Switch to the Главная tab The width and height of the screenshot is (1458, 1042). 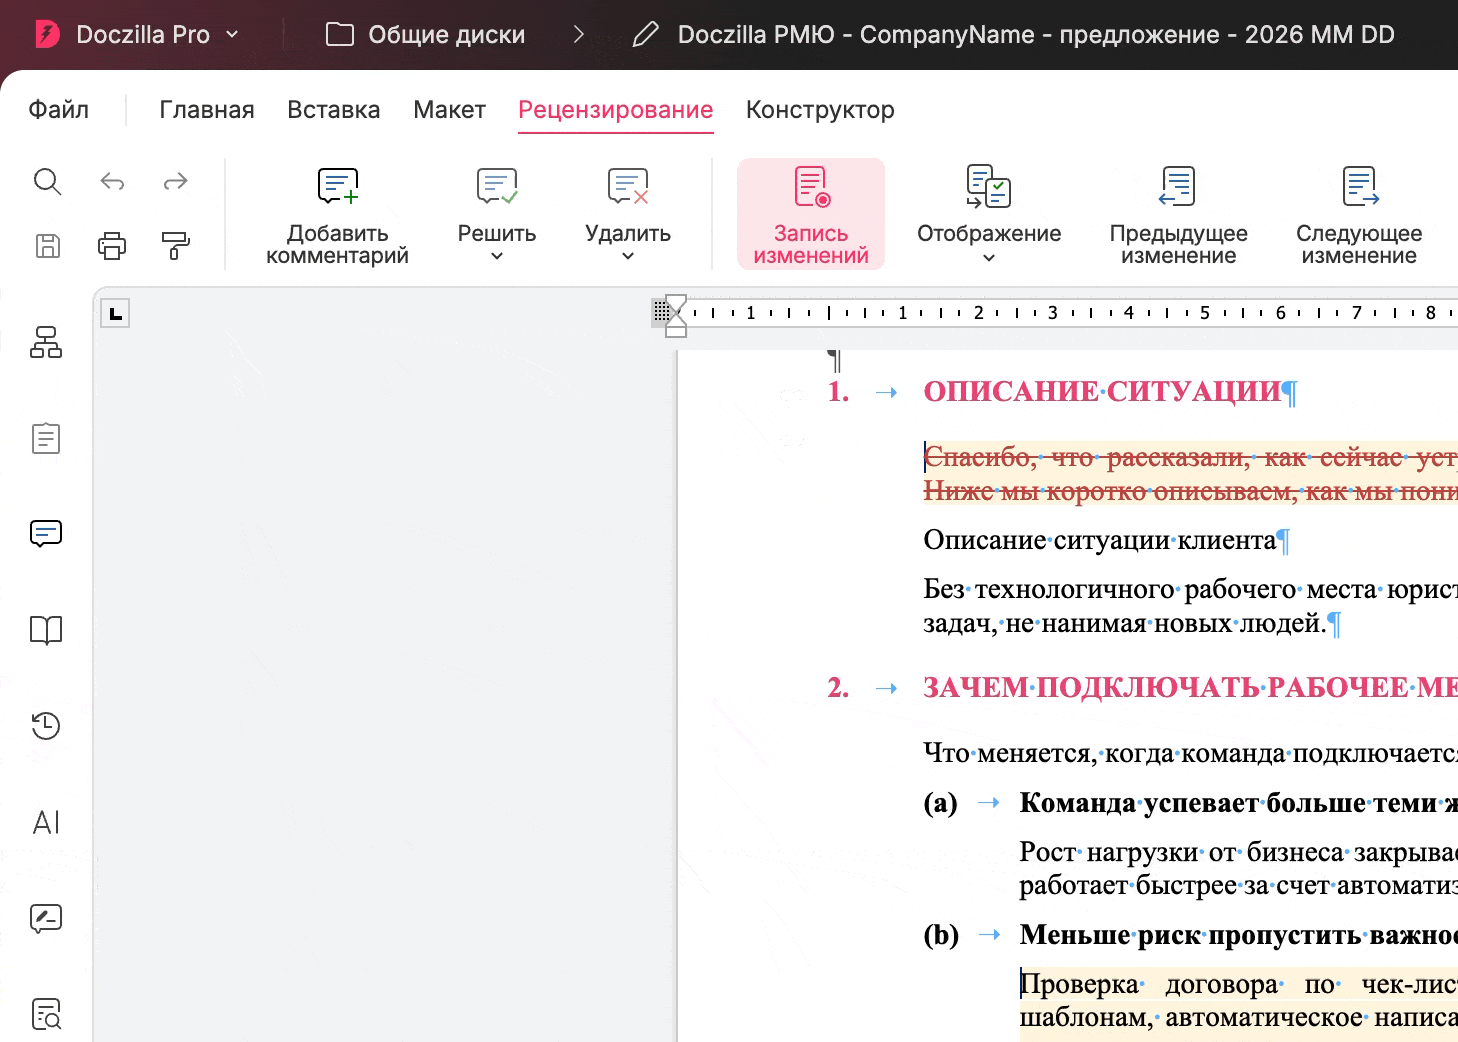coord(207,109)
